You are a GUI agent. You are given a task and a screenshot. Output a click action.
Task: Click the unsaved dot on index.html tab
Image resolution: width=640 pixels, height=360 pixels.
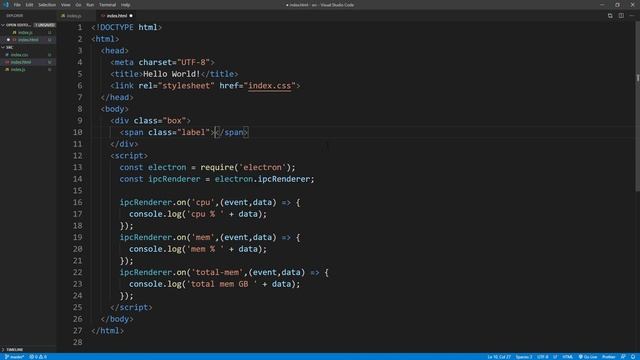(x=131, y=16)
